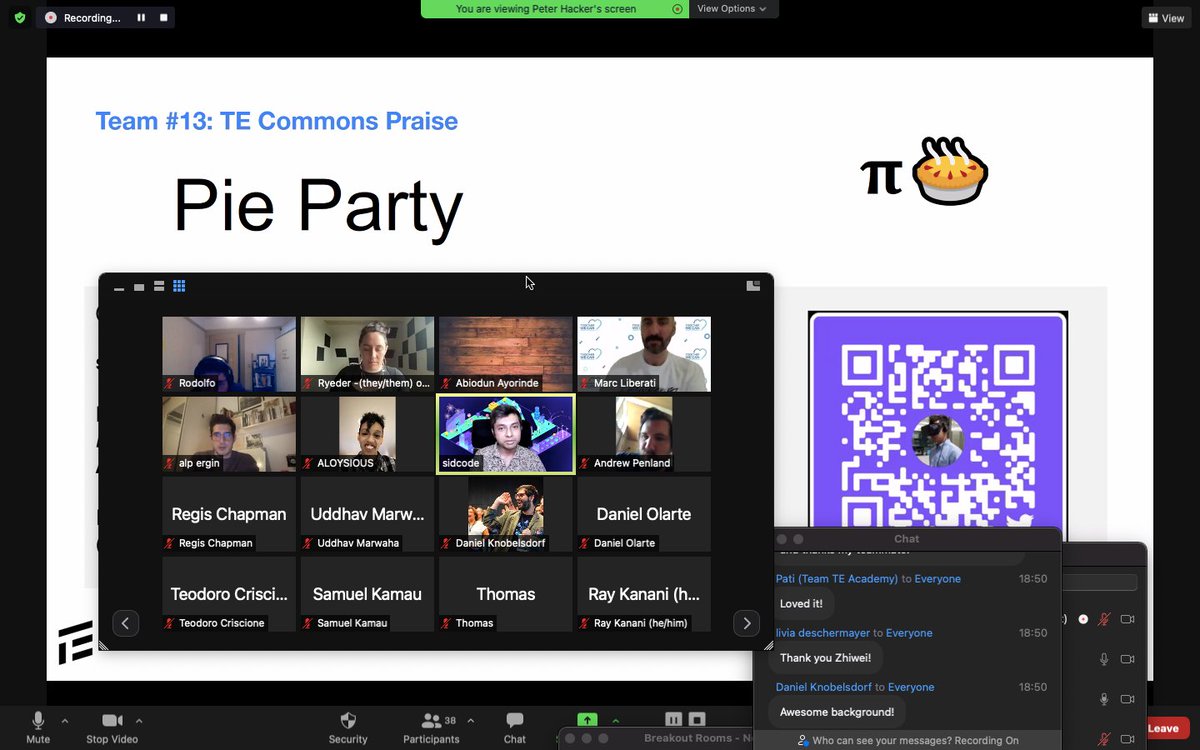The width and height of the screenshot is (1200, 750).
Task: Pause the recording from the top-left indicator
Action: click(141, 18)
